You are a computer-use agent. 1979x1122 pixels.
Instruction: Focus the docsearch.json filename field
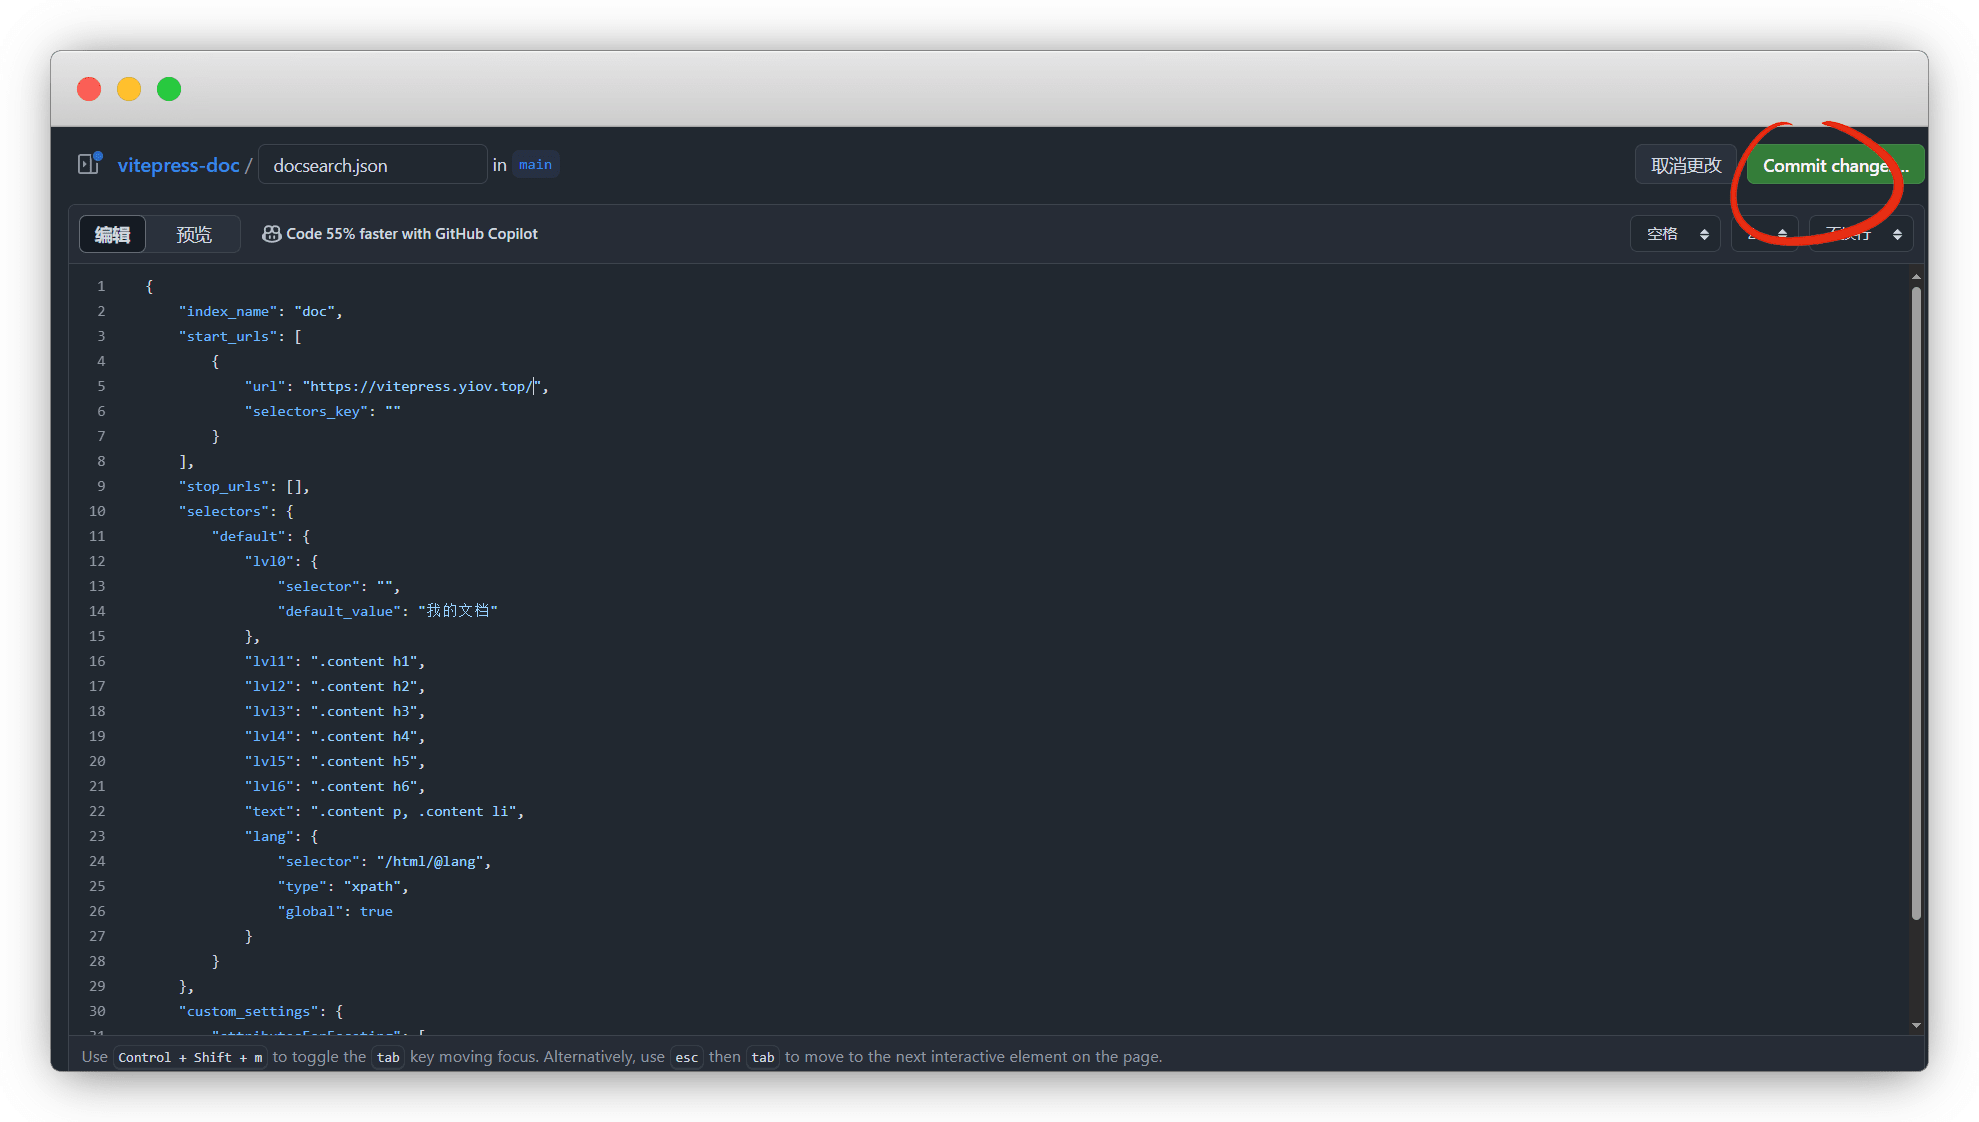(372, 165)
